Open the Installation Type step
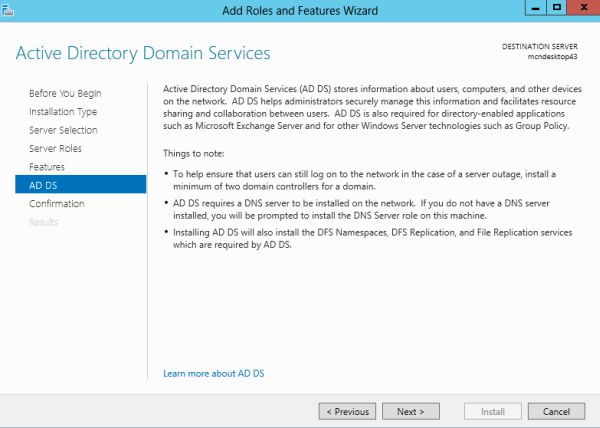Image resolution: width=600 pixels, height=428 pixels. (63, 112)
